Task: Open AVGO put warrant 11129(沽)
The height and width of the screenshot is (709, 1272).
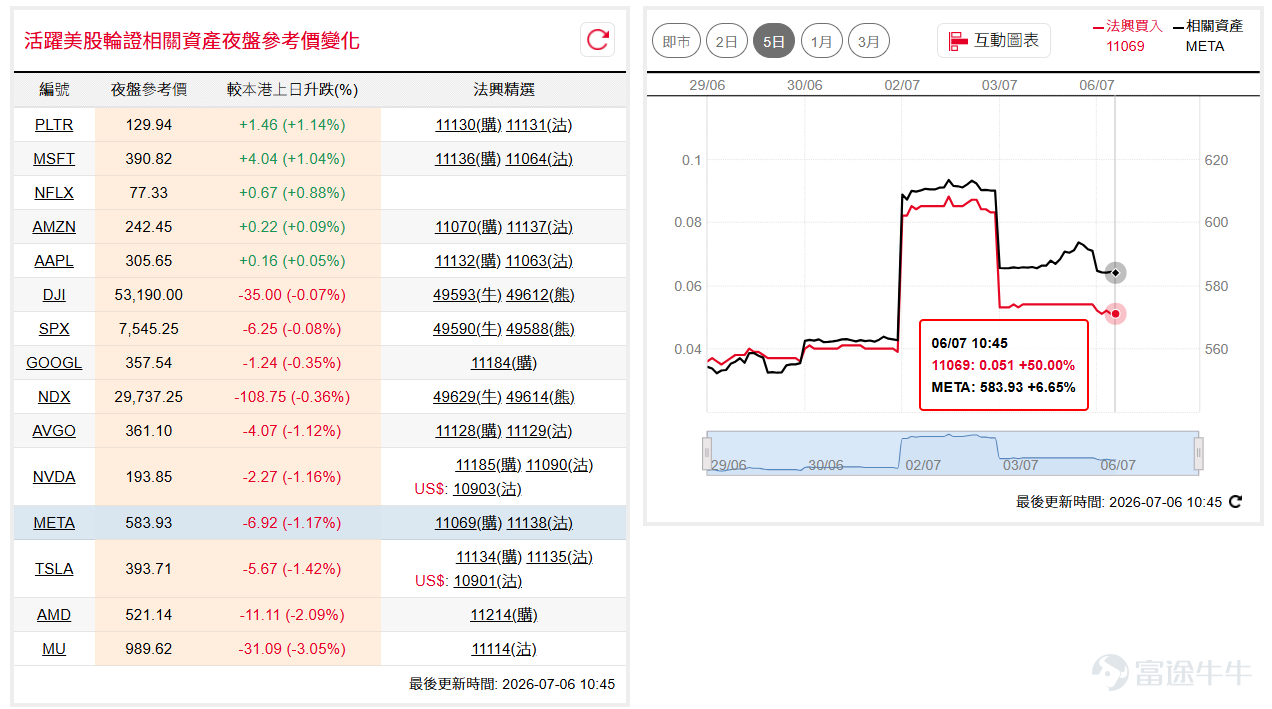Action: [x=540, y=431]
